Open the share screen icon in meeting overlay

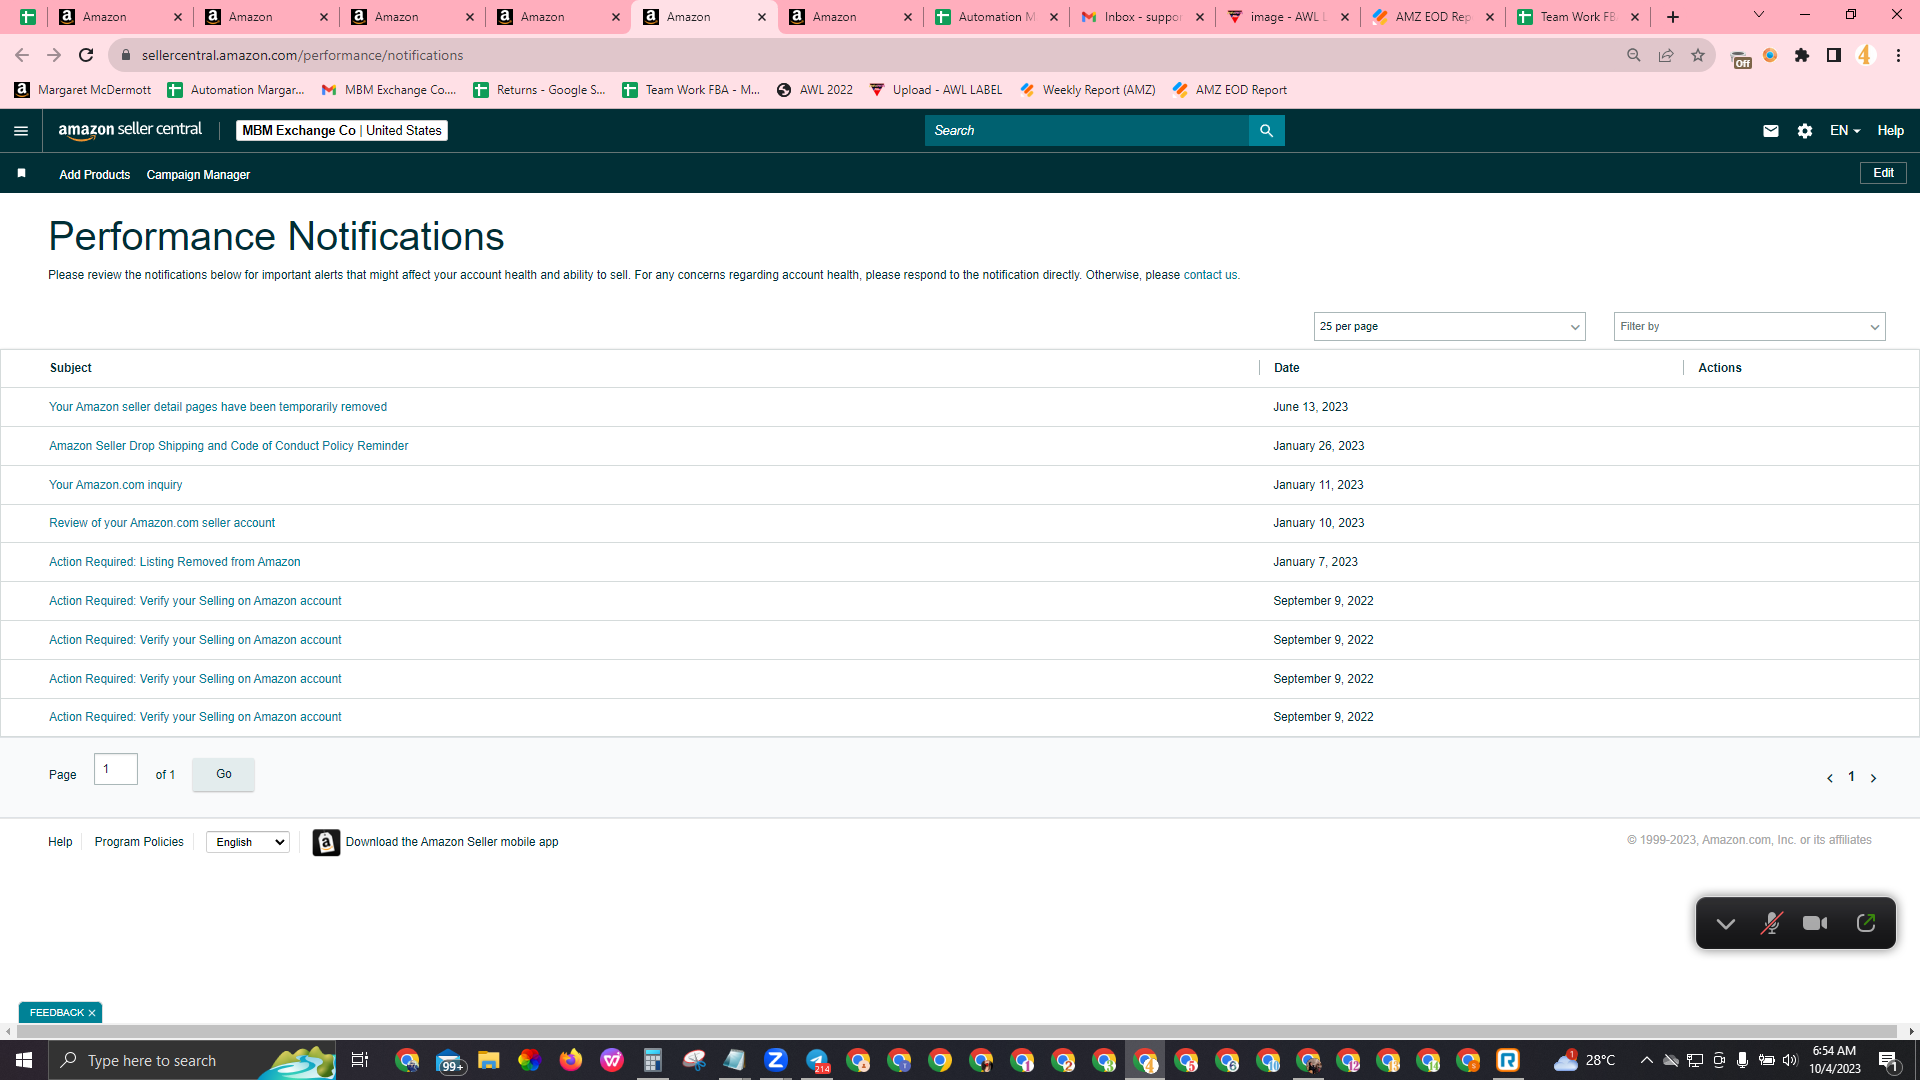click(1866, 923)
